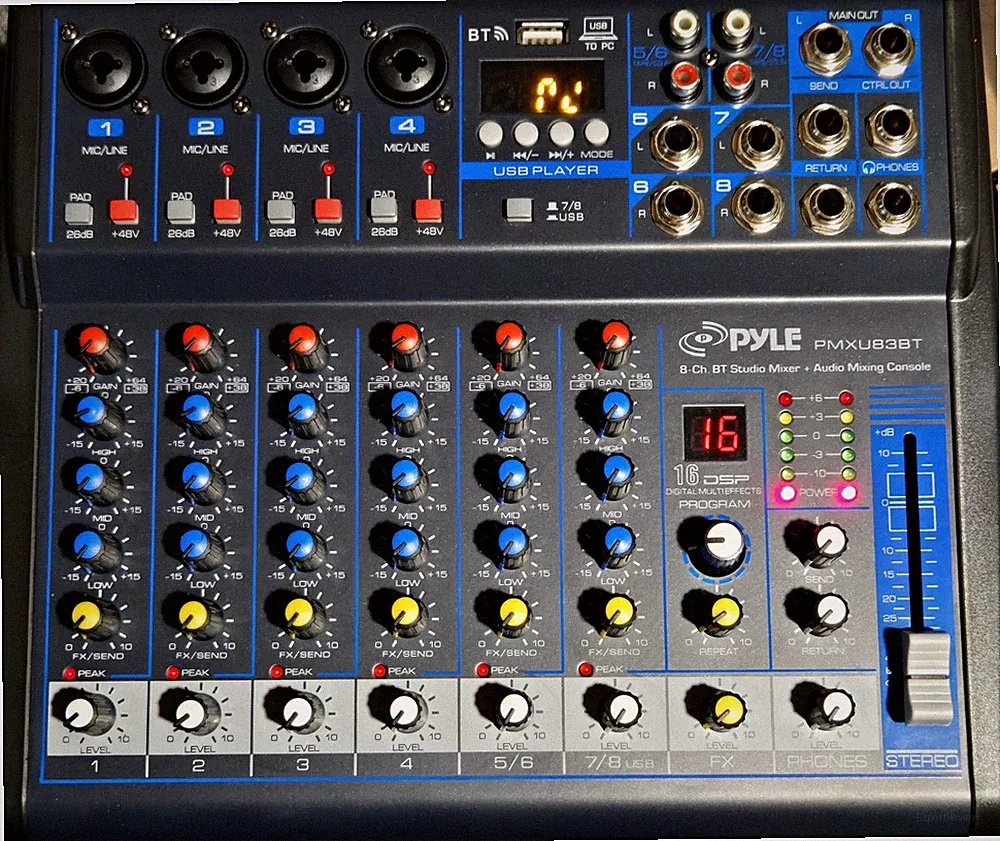Toggle channel 3 +48V phantom power switch
This screenshot has width=1000, height=841.
328,209
